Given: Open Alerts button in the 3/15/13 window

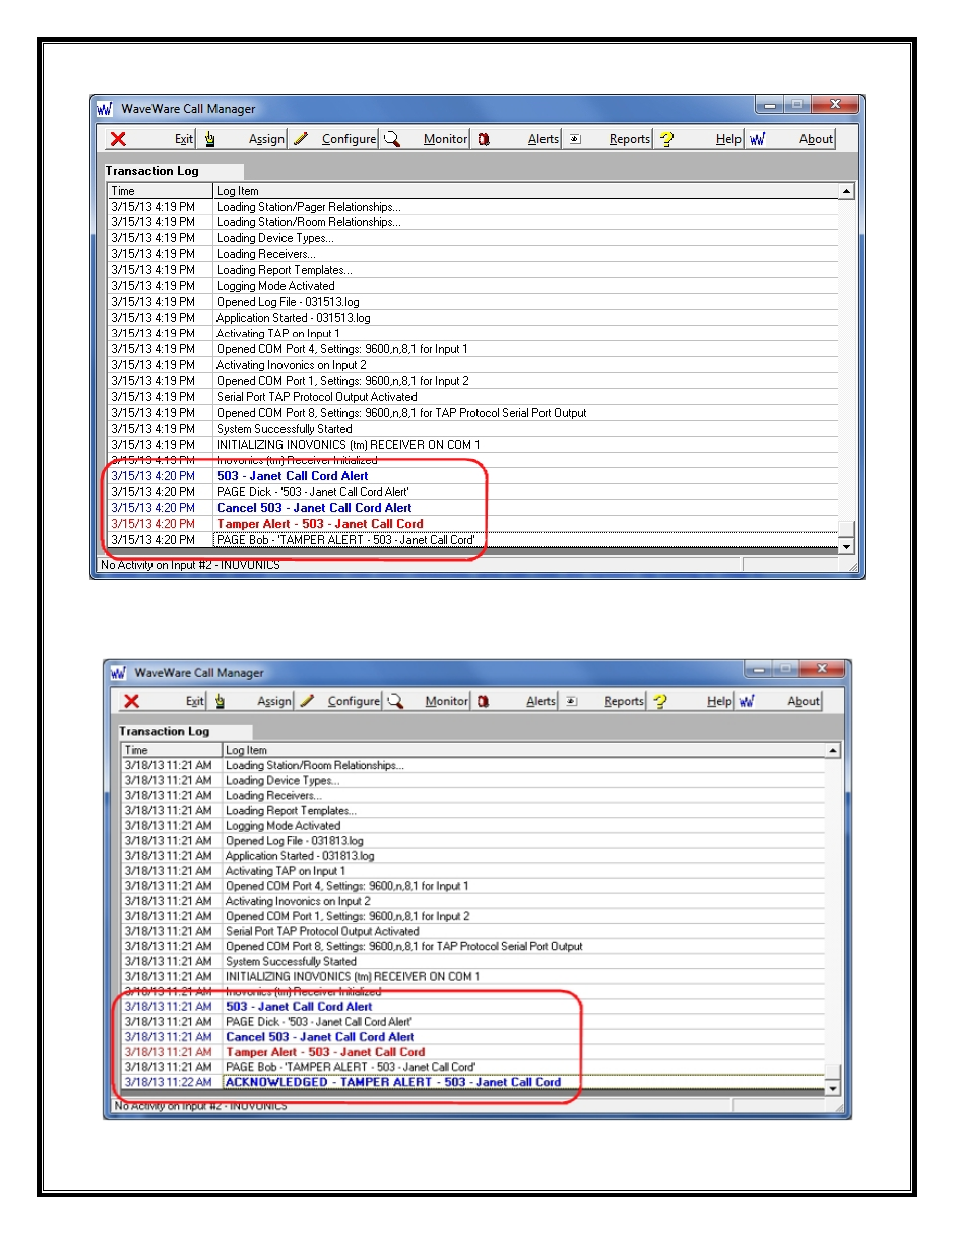Looking at the screenshot, I should (518, 139).
